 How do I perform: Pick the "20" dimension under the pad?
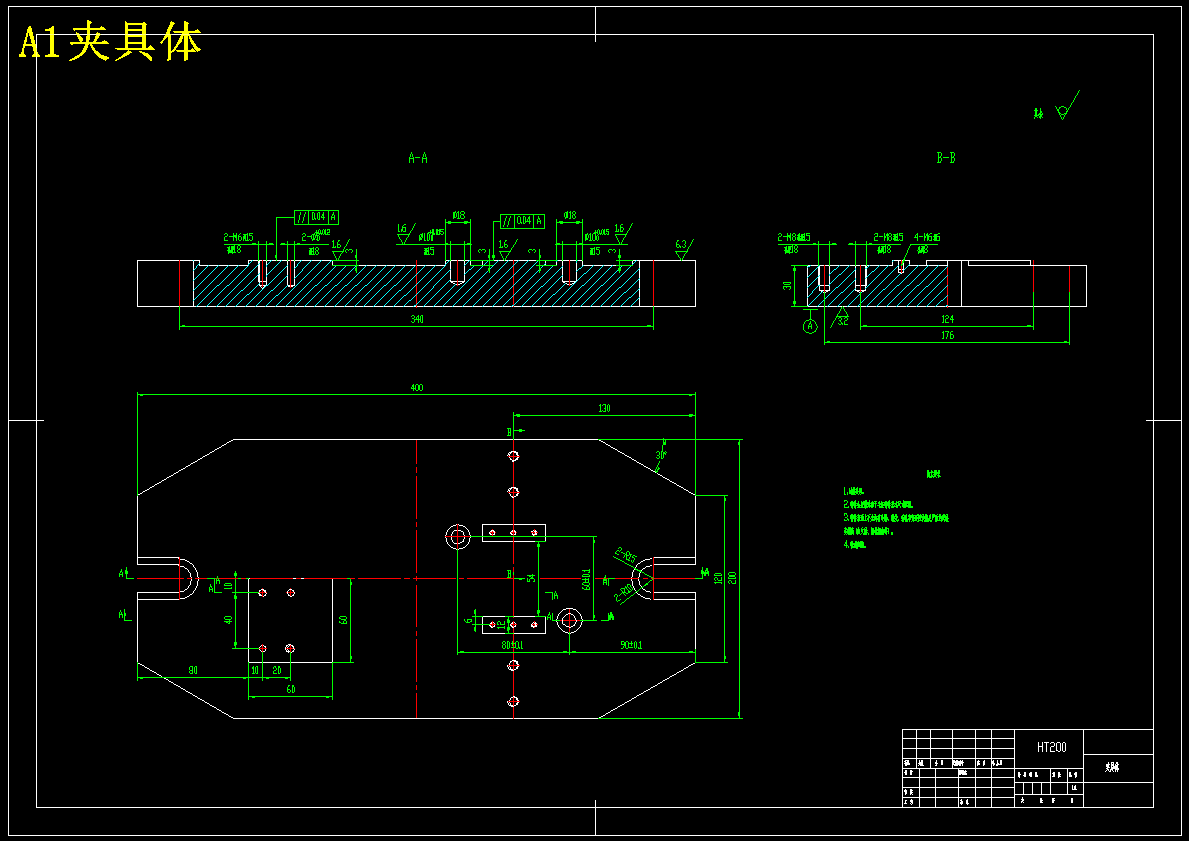tap(277, 670)
